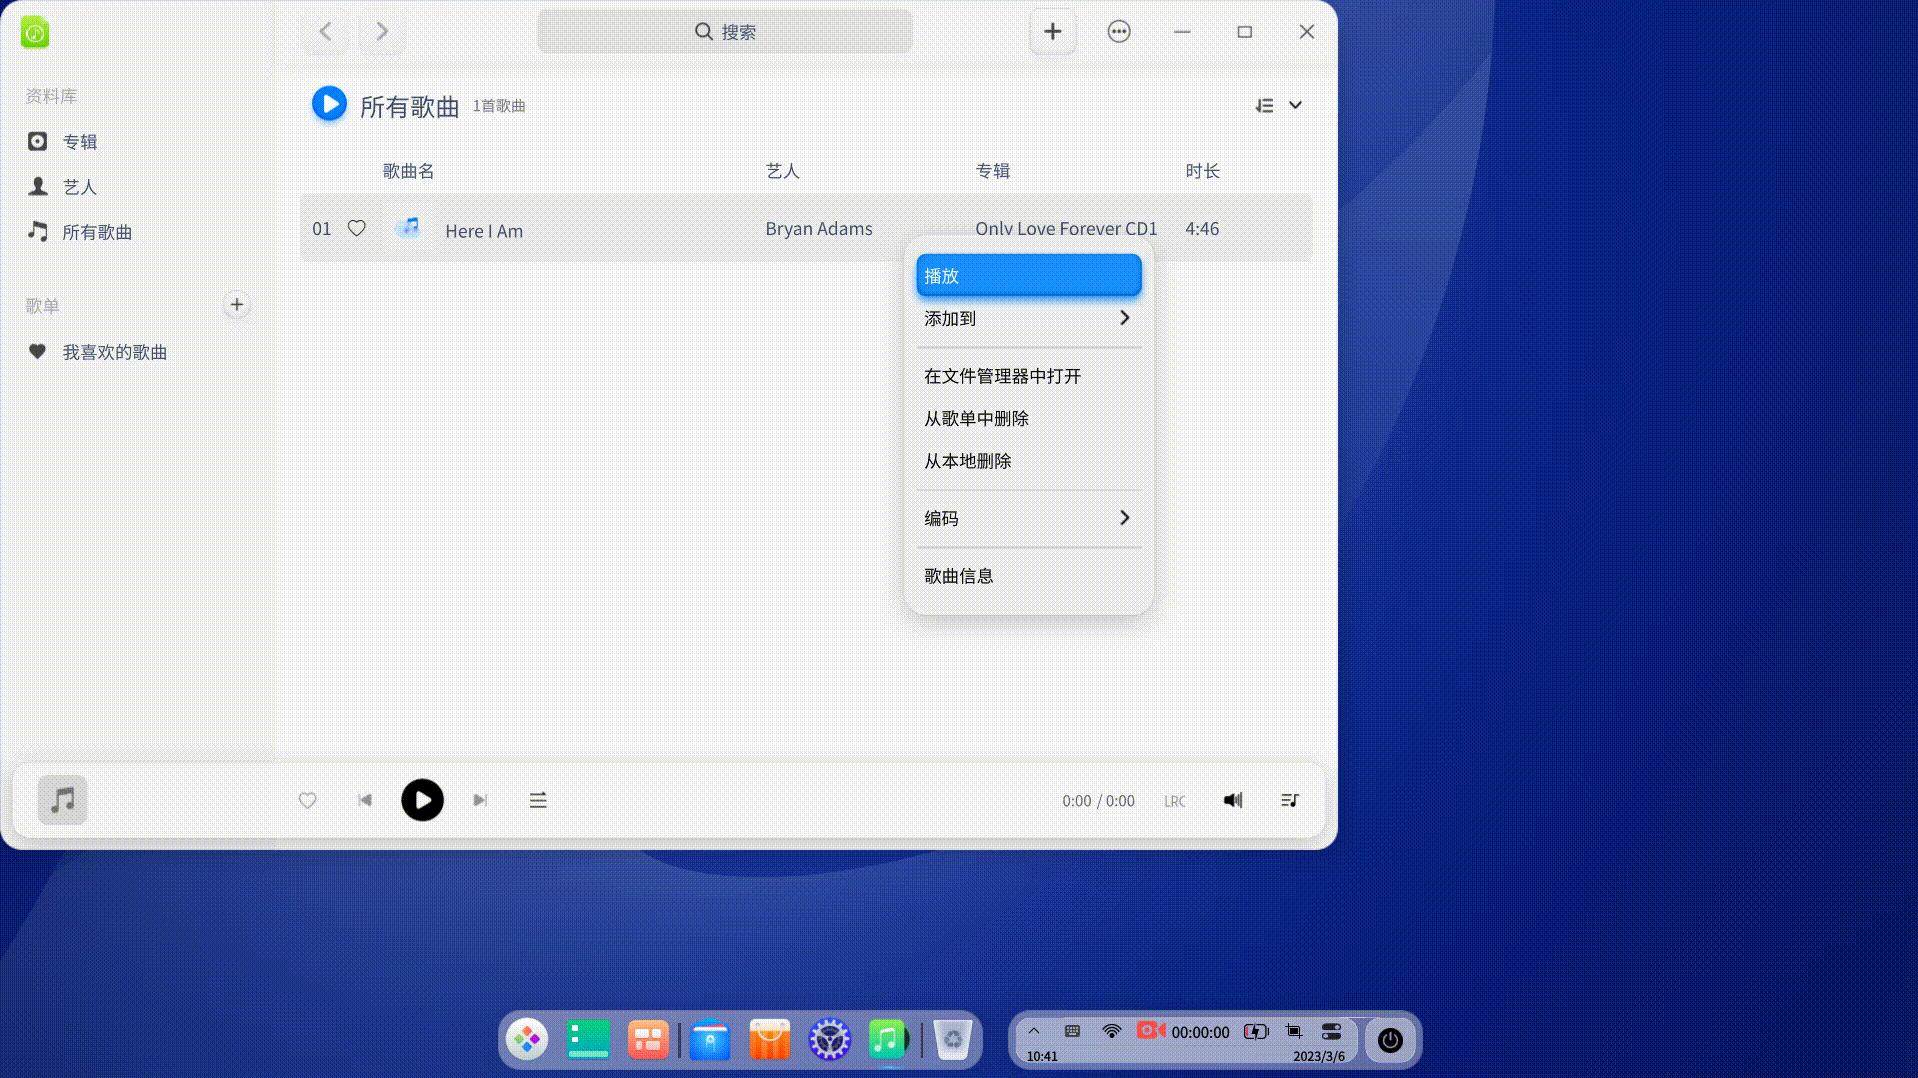Viewport: 1918px width, 1078px height.
Task: Create new playlist with plus button
Action: point(237,305)
